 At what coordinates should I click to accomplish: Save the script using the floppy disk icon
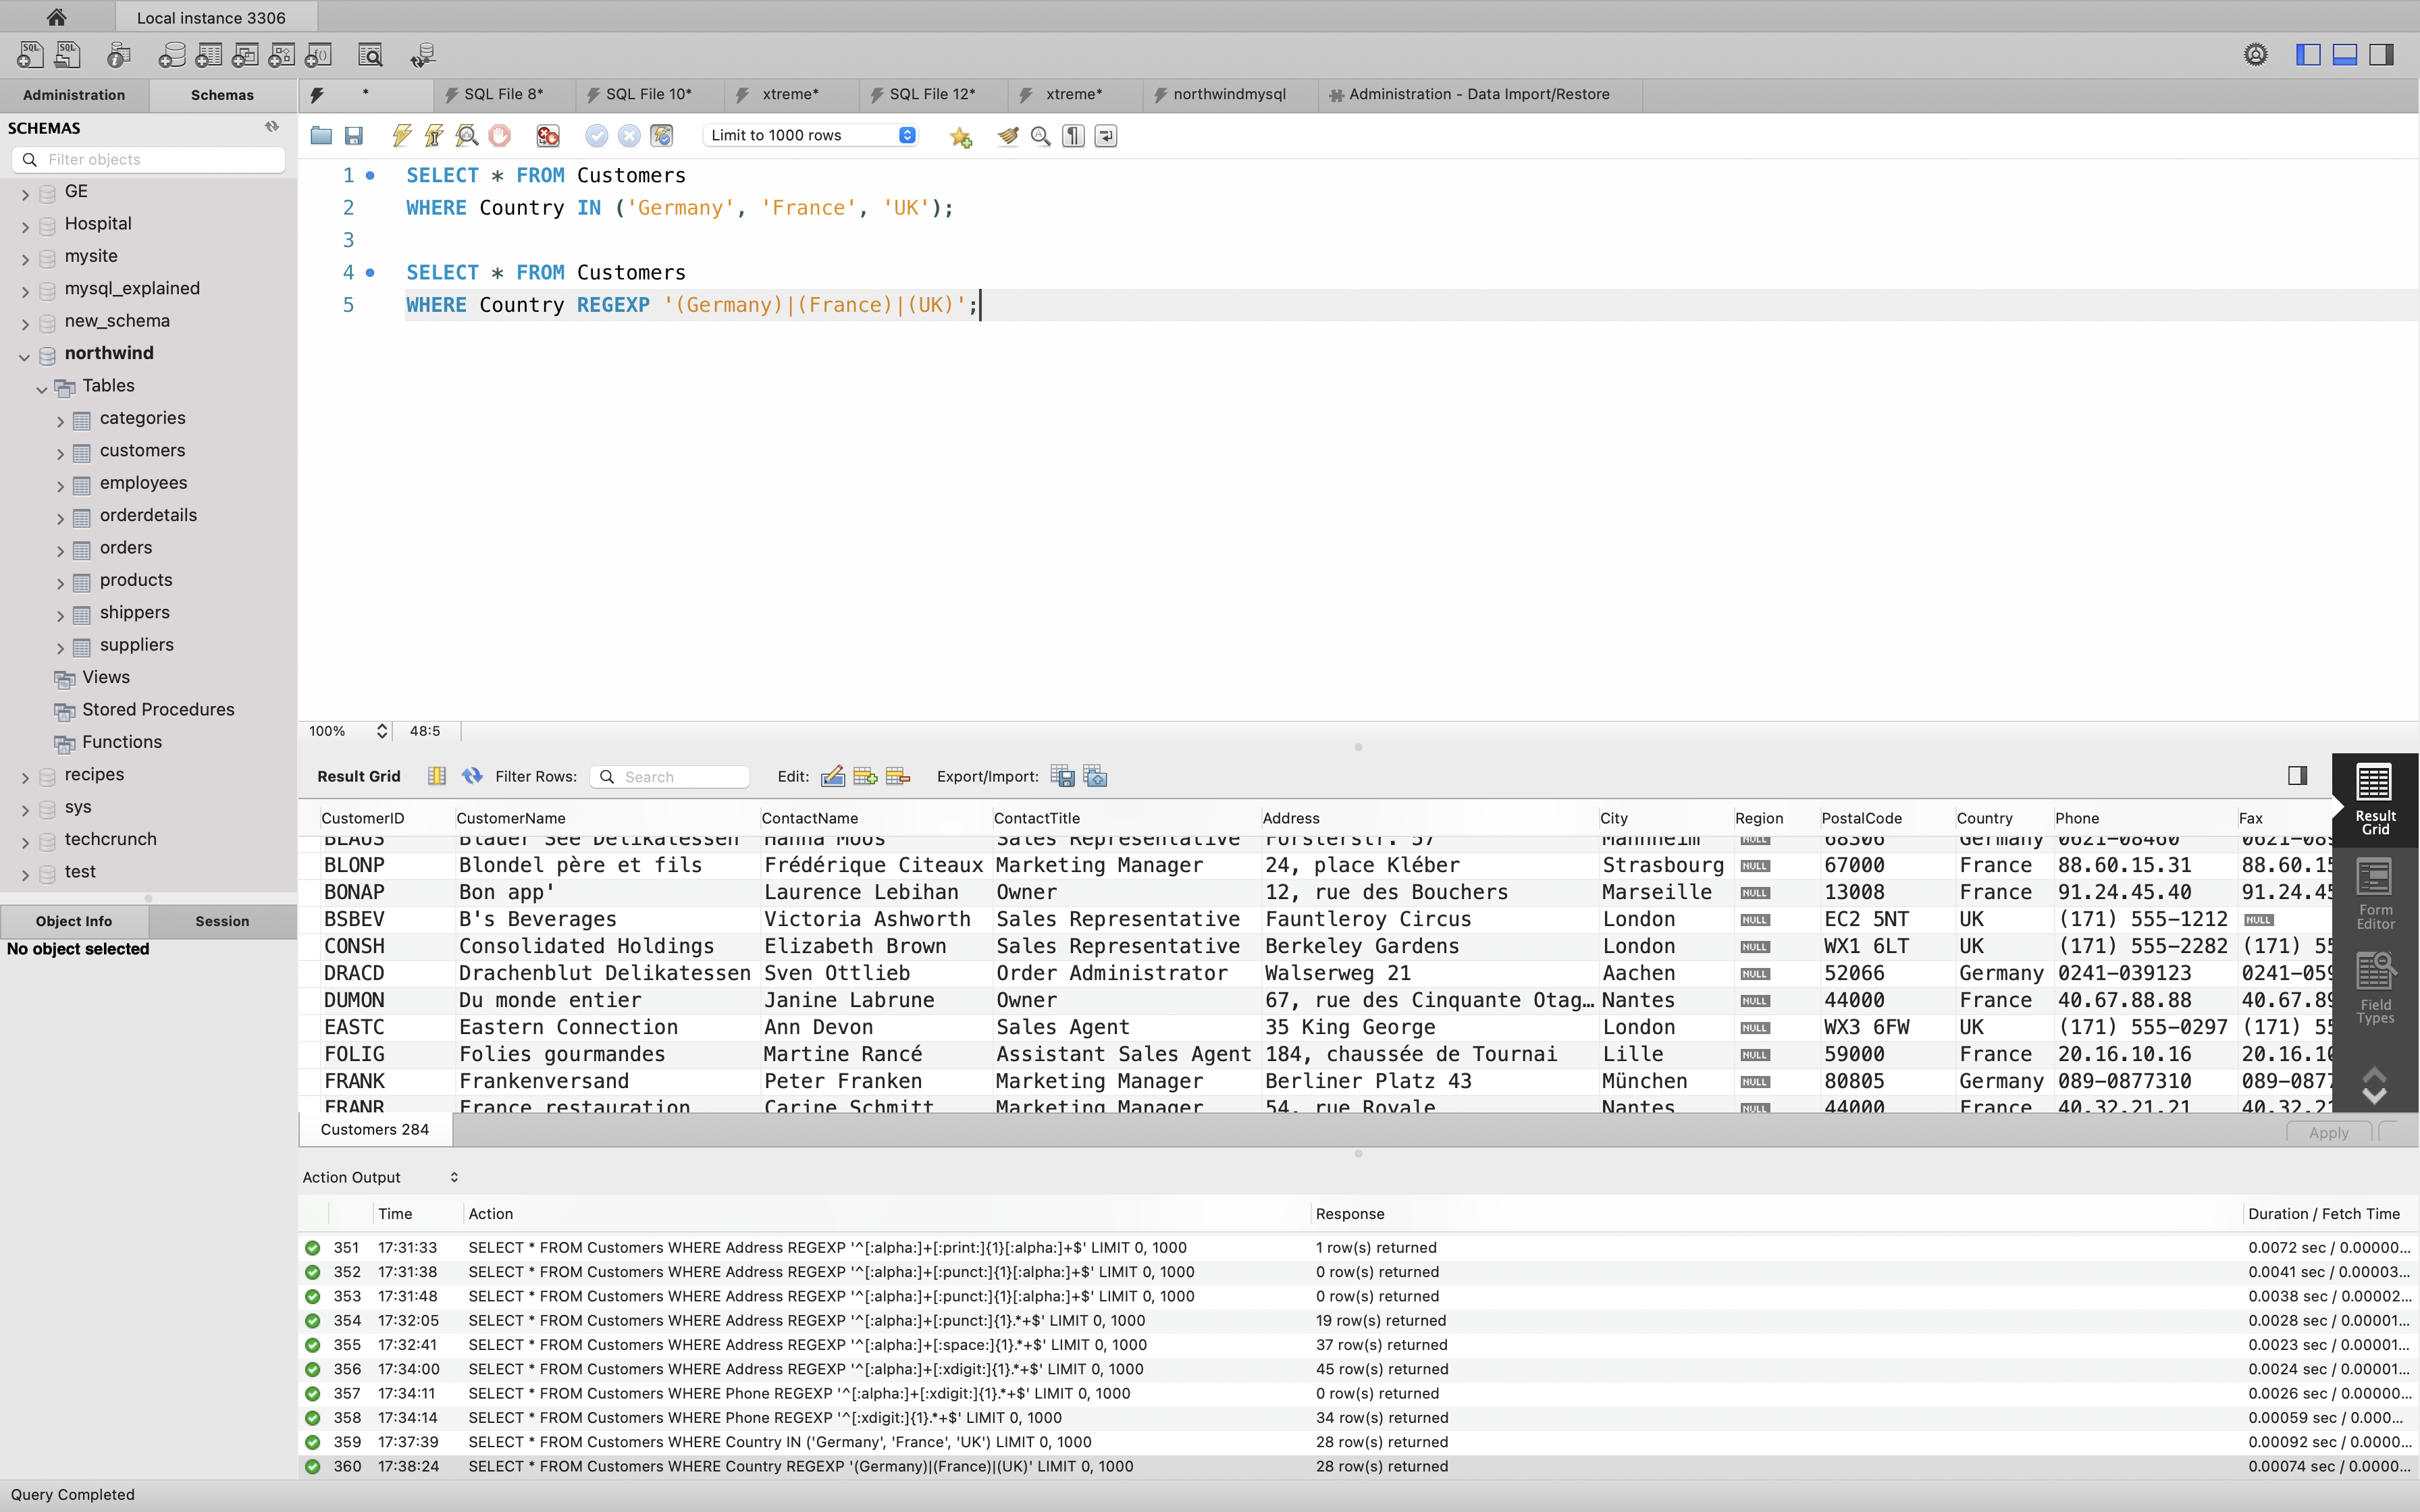(354, 136)
